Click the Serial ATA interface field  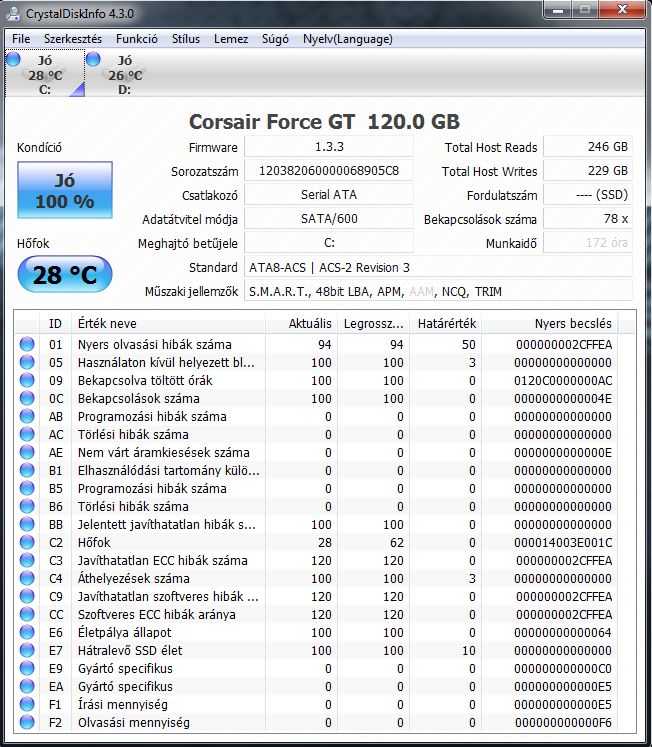coord(329,195)
